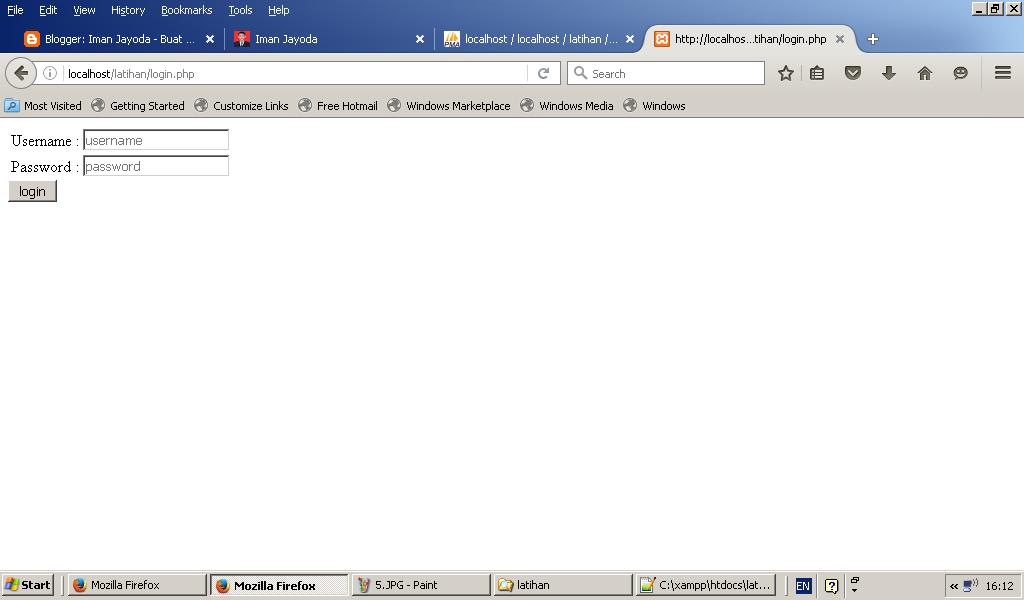Switch to the Iman Jayoda tab

click(x=328, y=39)
